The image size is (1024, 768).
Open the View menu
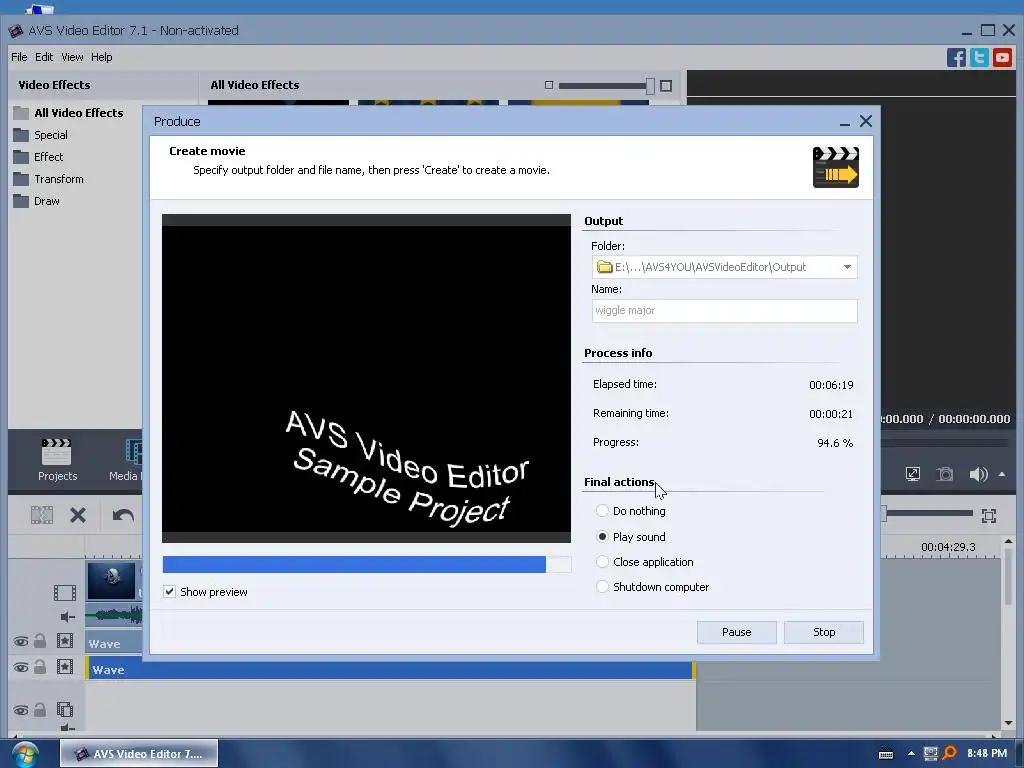coord(72,57)
